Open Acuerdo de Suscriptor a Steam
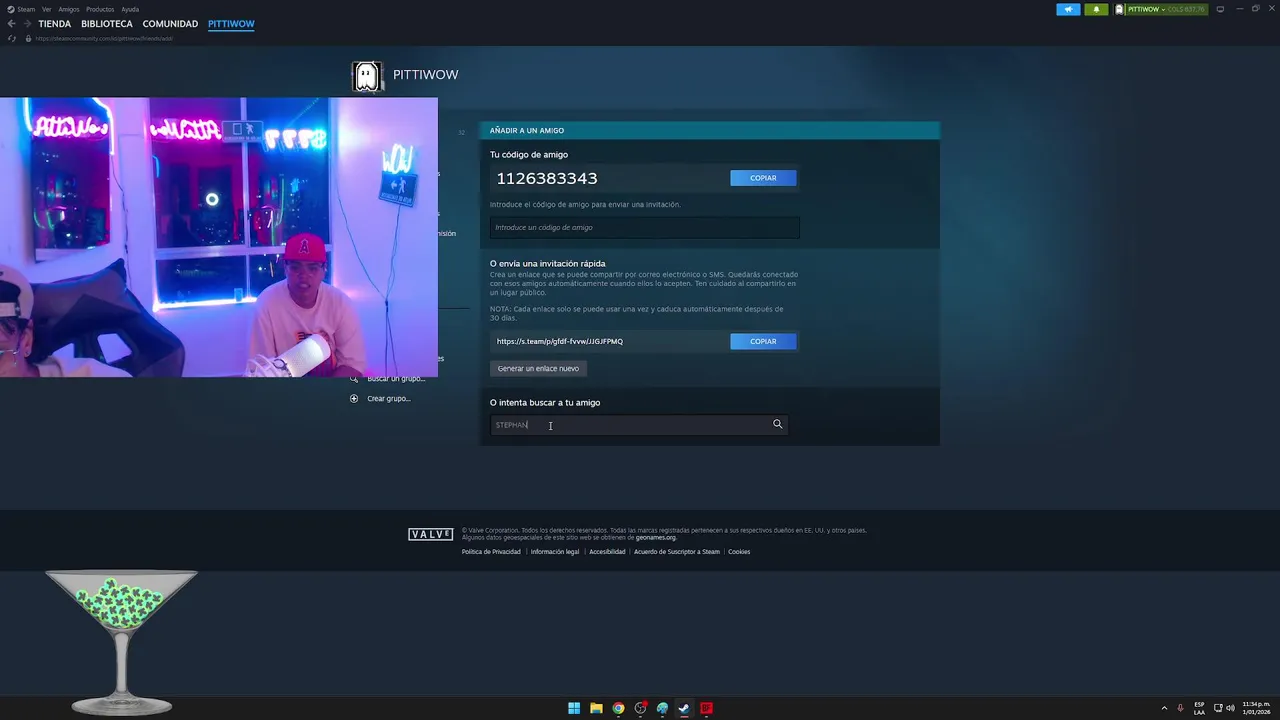Screen dimensions: 1280x720 coord(677,552)
